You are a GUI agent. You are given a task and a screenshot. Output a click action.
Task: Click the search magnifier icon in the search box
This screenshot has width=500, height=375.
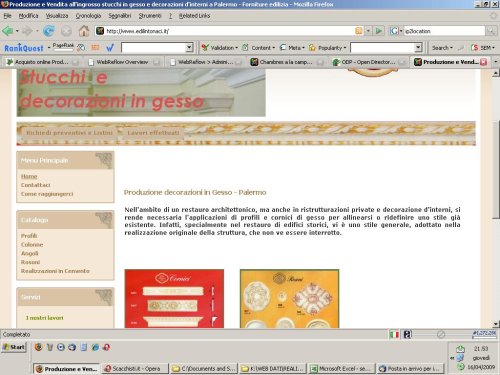tap(491, 31)
